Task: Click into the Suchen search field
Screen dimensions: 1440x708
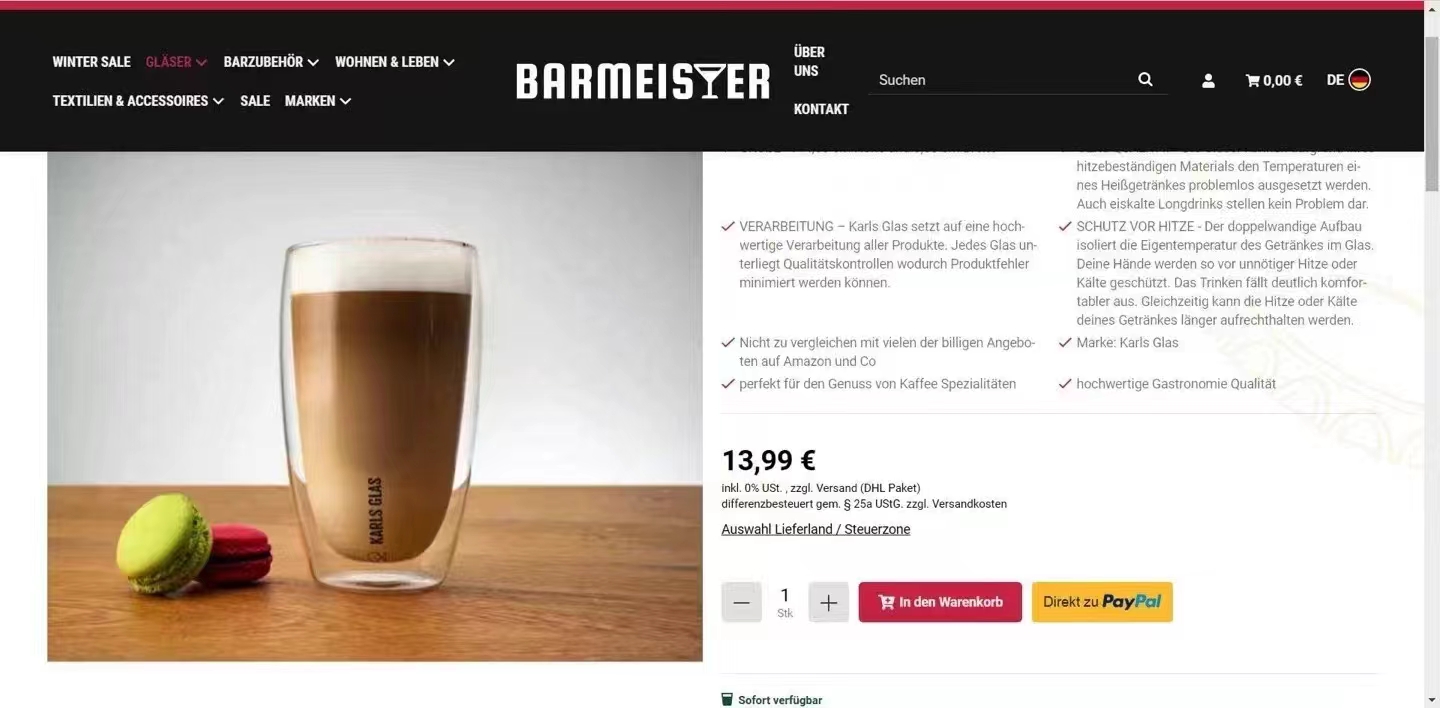Action: [1003, 80]
